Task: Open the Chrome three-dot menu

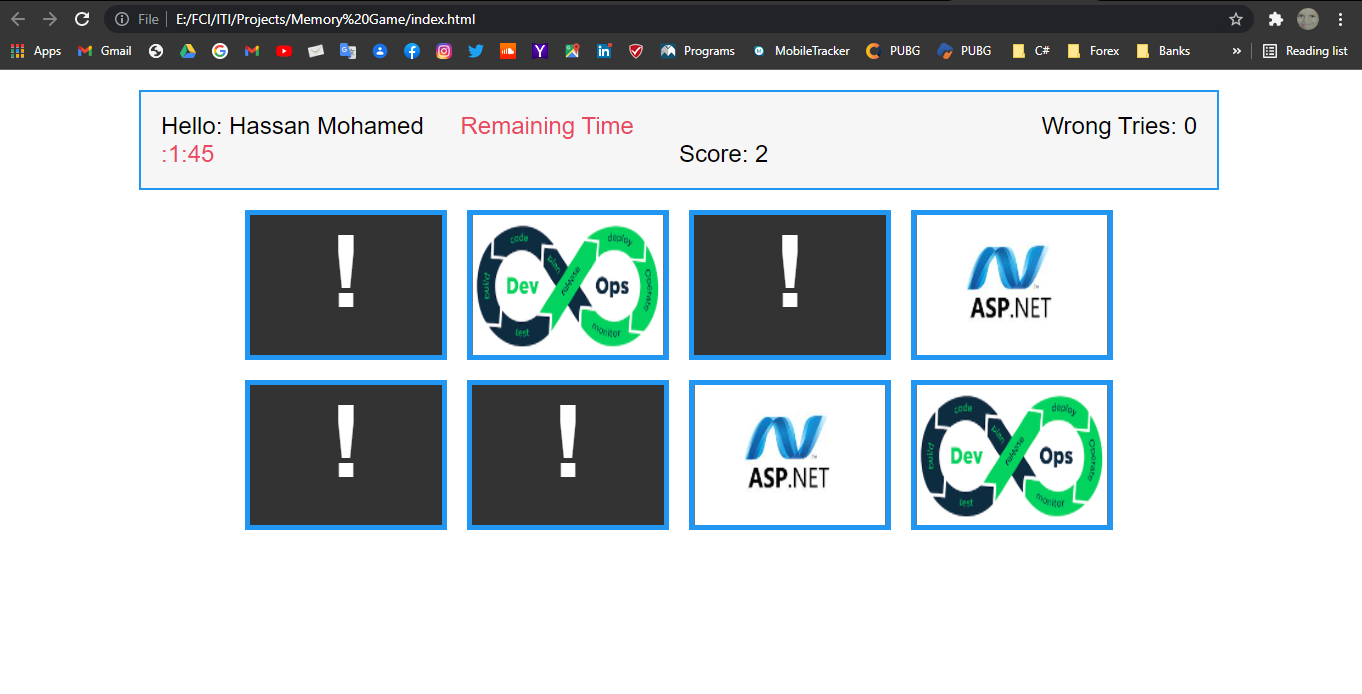Action: [1341, 18]
